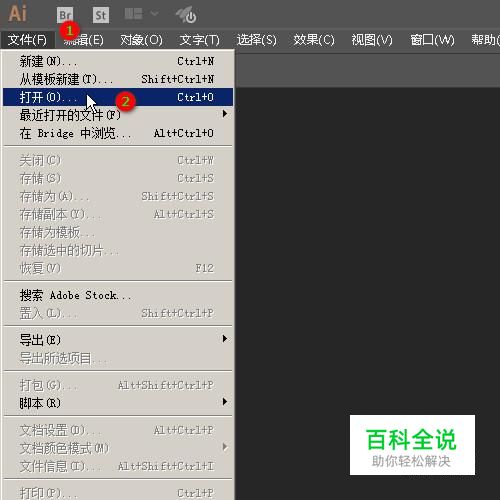Click the greyed 关闭(C) entry
The height and width of the screenshot is (500, 500).
(x=118, y=161)
